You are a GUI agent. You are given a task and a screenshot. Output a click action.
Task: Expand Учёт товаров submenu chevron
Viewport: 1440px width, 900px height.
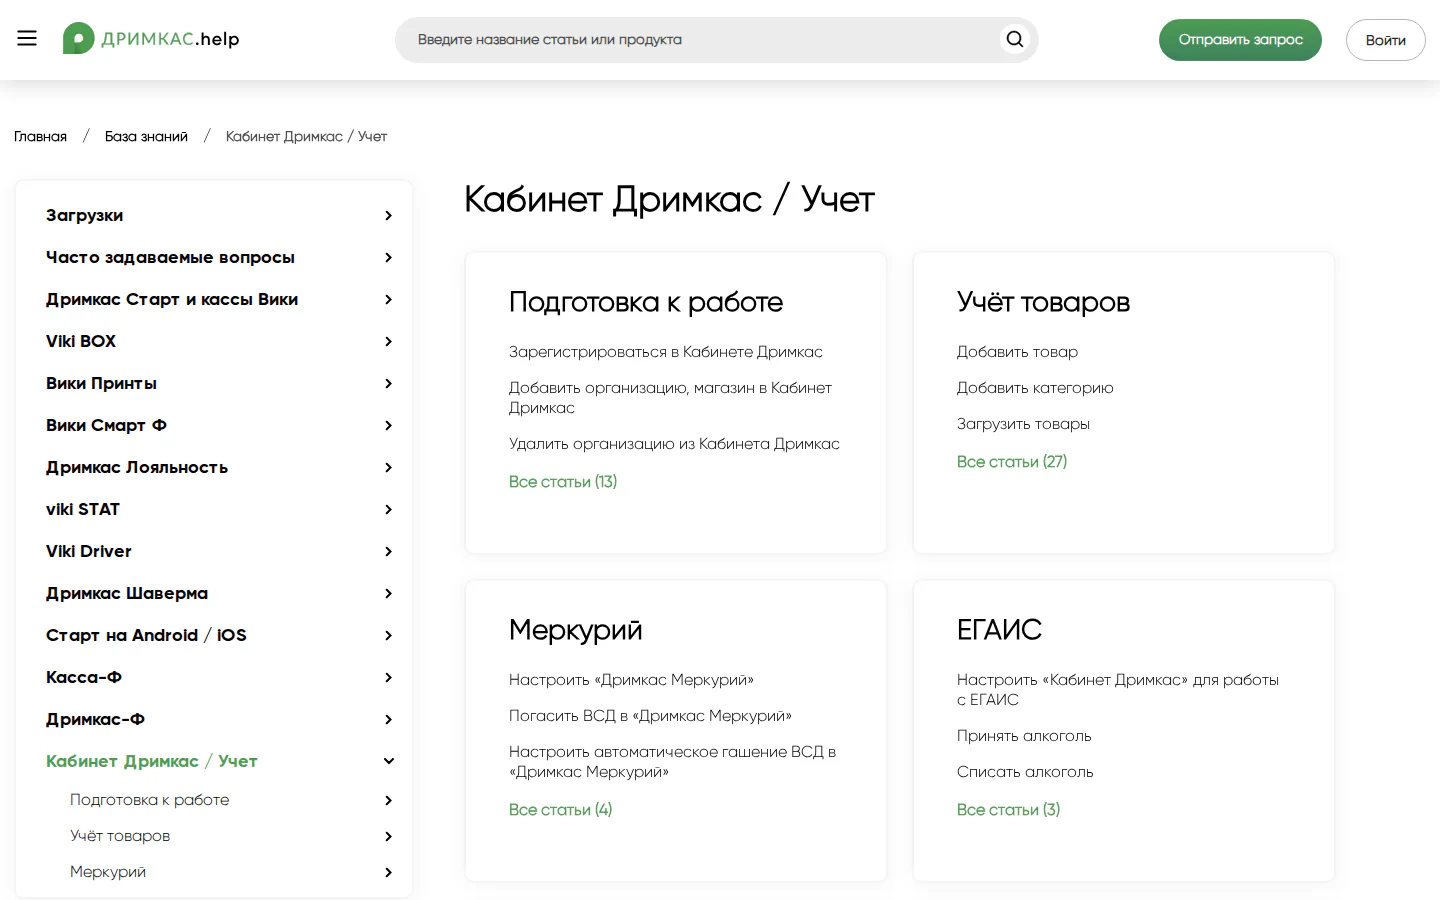click(x=388, y=836)
